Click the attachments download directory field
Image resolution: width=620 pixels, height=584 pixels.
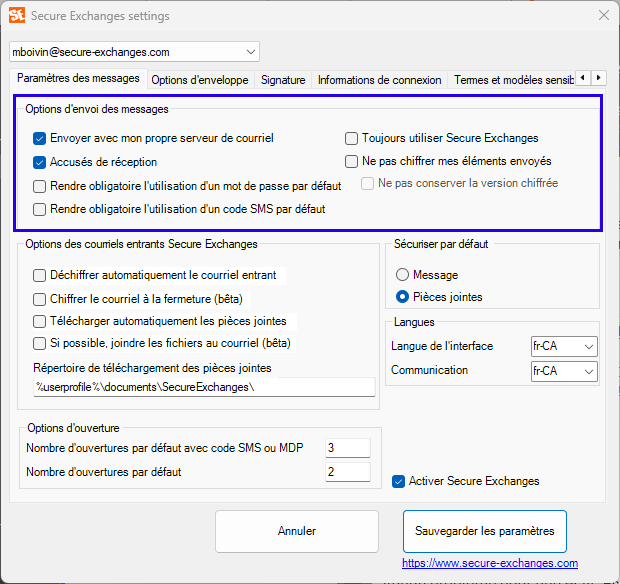[204, 387]
